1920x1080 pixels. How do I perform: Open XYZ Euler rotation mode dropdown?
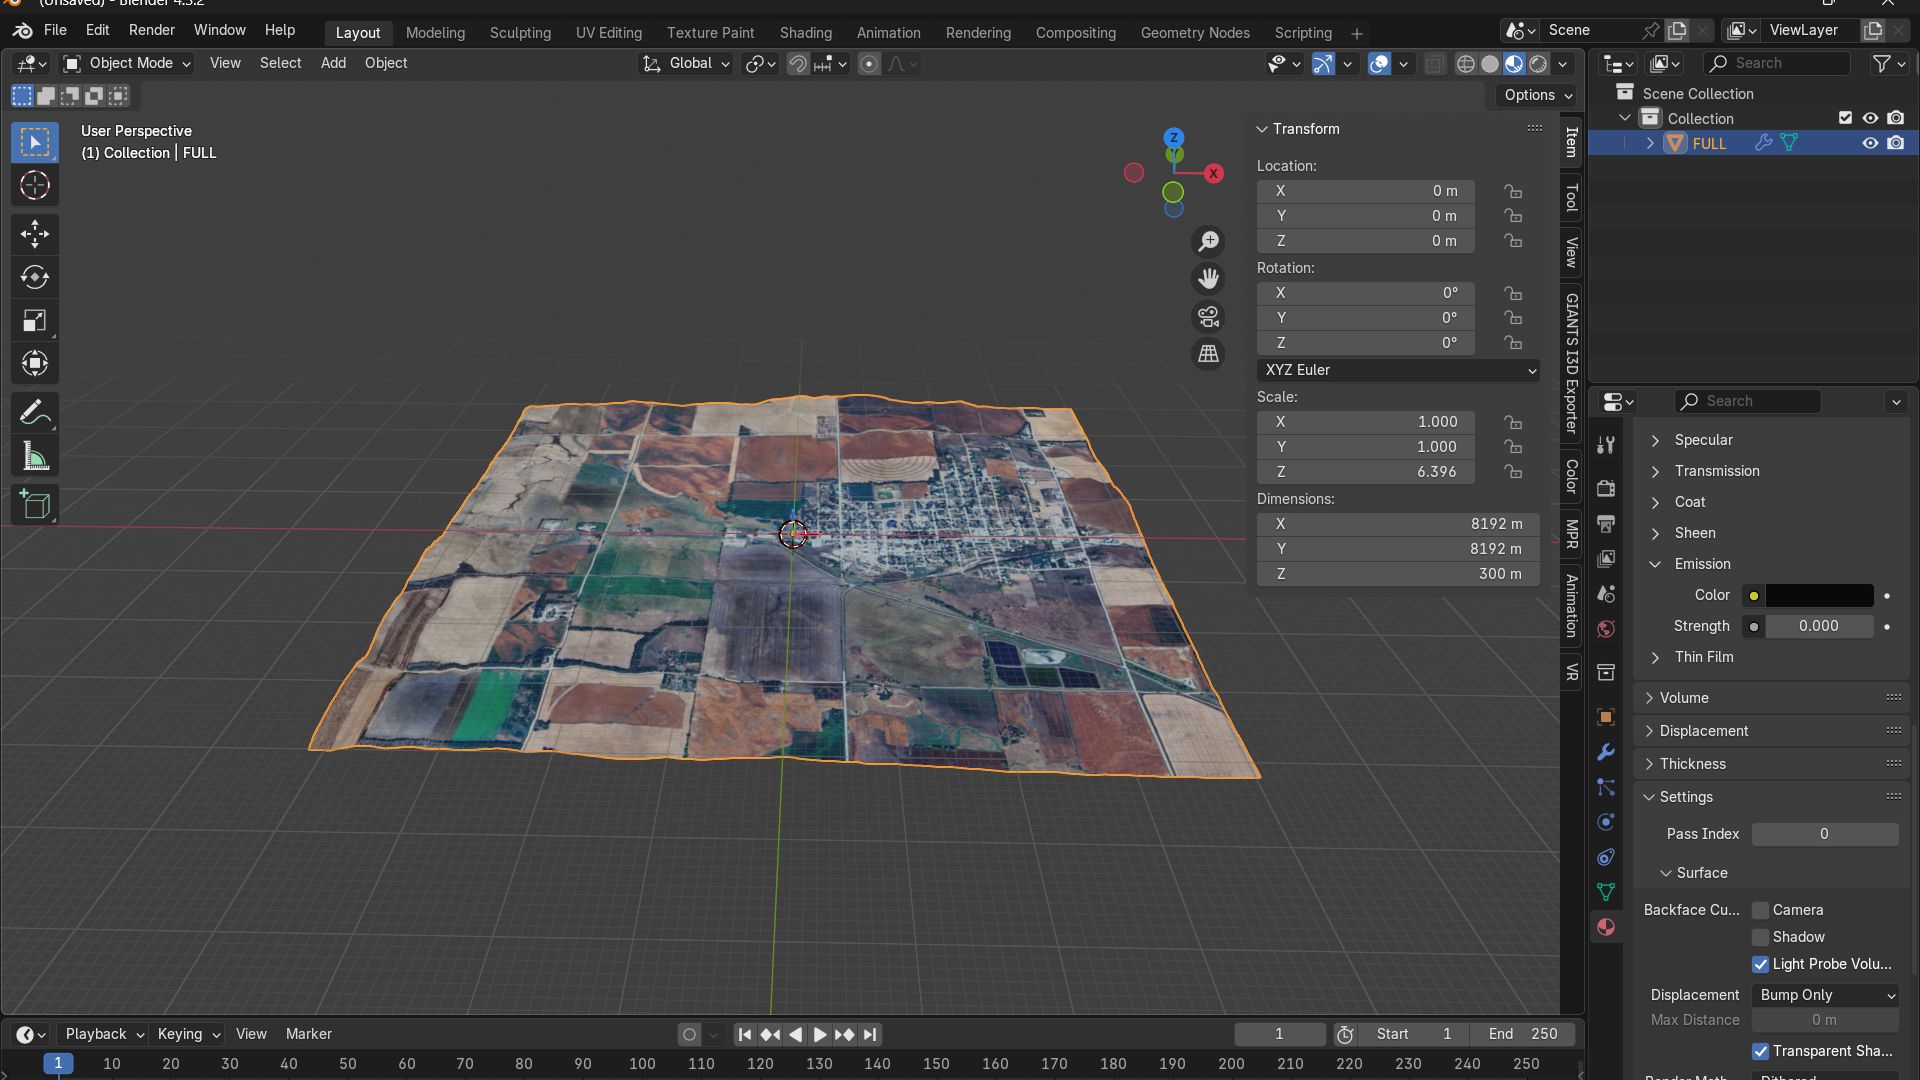point(1398,370)
